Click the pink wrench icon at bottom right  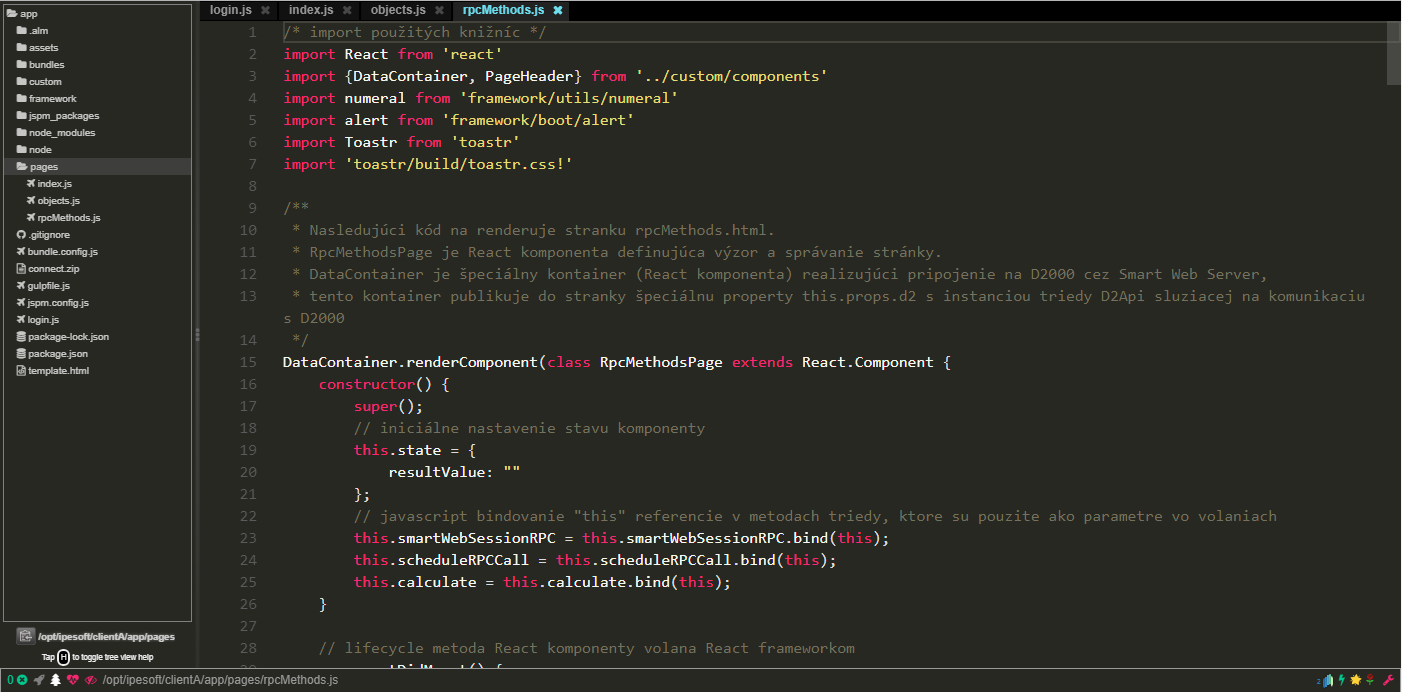point(1387,680)
